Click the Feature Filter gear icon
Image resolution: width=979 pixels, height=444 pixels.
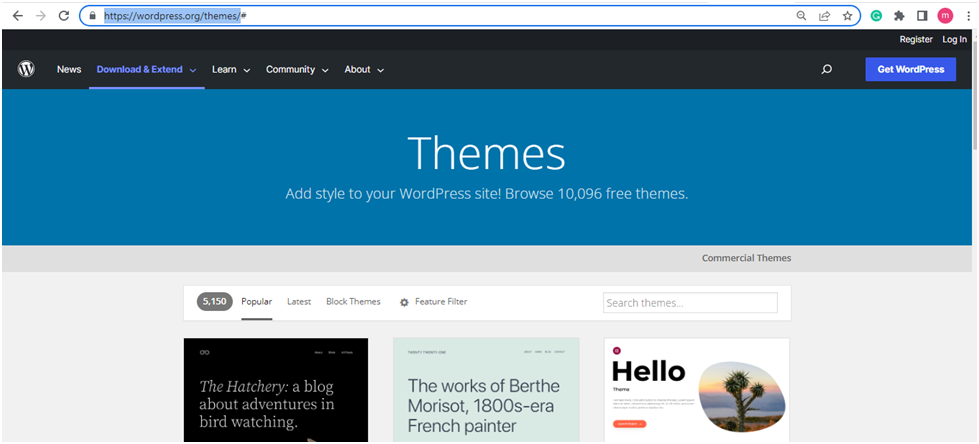click(404, 302)
